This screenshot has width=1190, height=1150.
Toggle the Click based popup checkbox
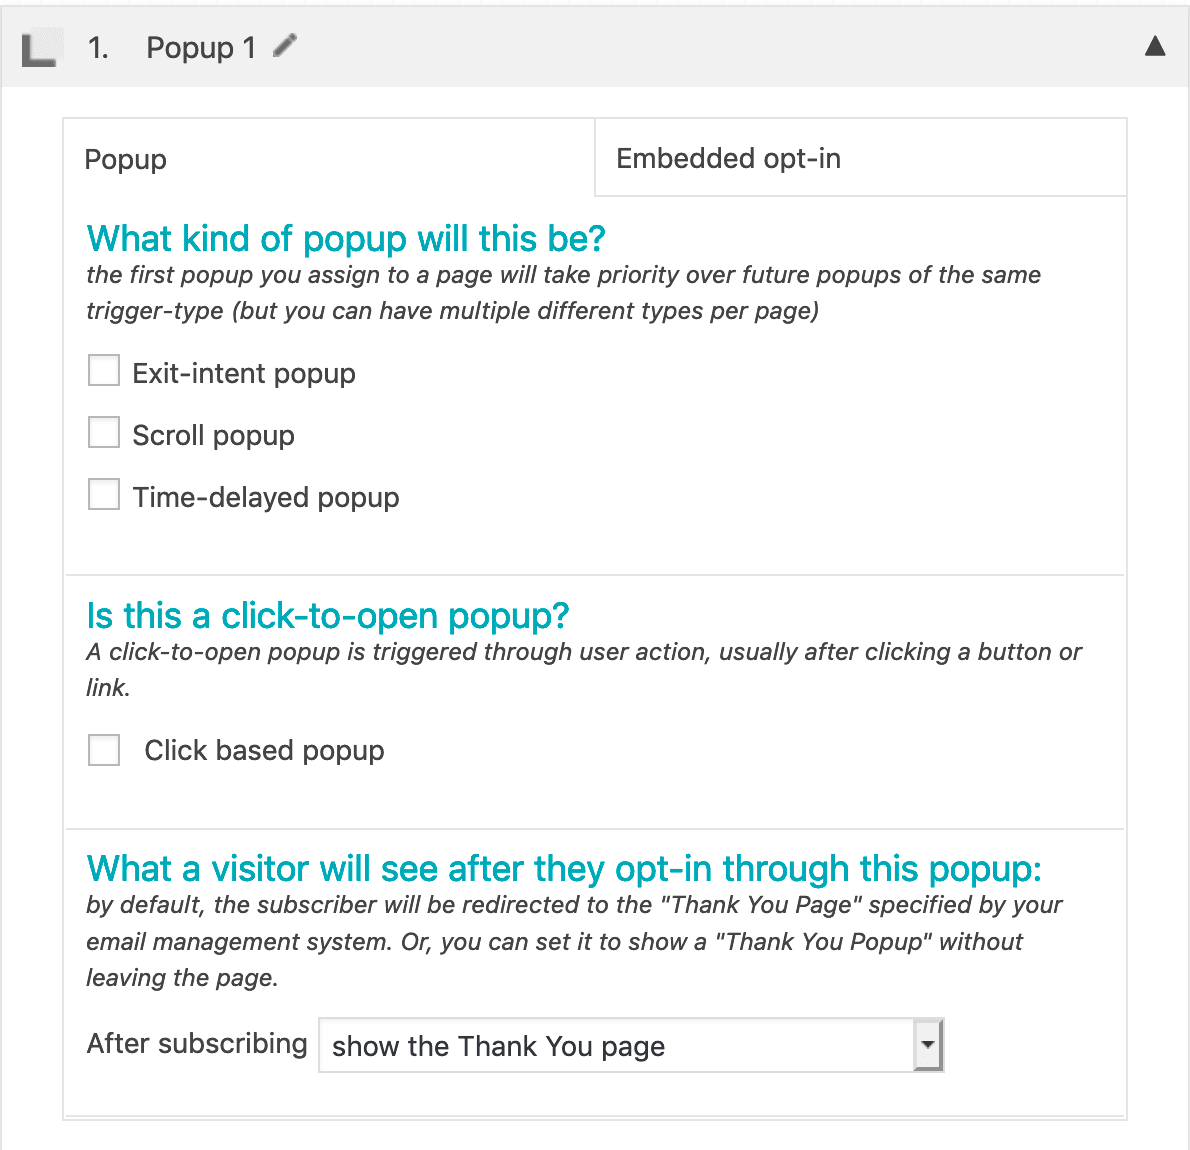click(x=104, y=750)
